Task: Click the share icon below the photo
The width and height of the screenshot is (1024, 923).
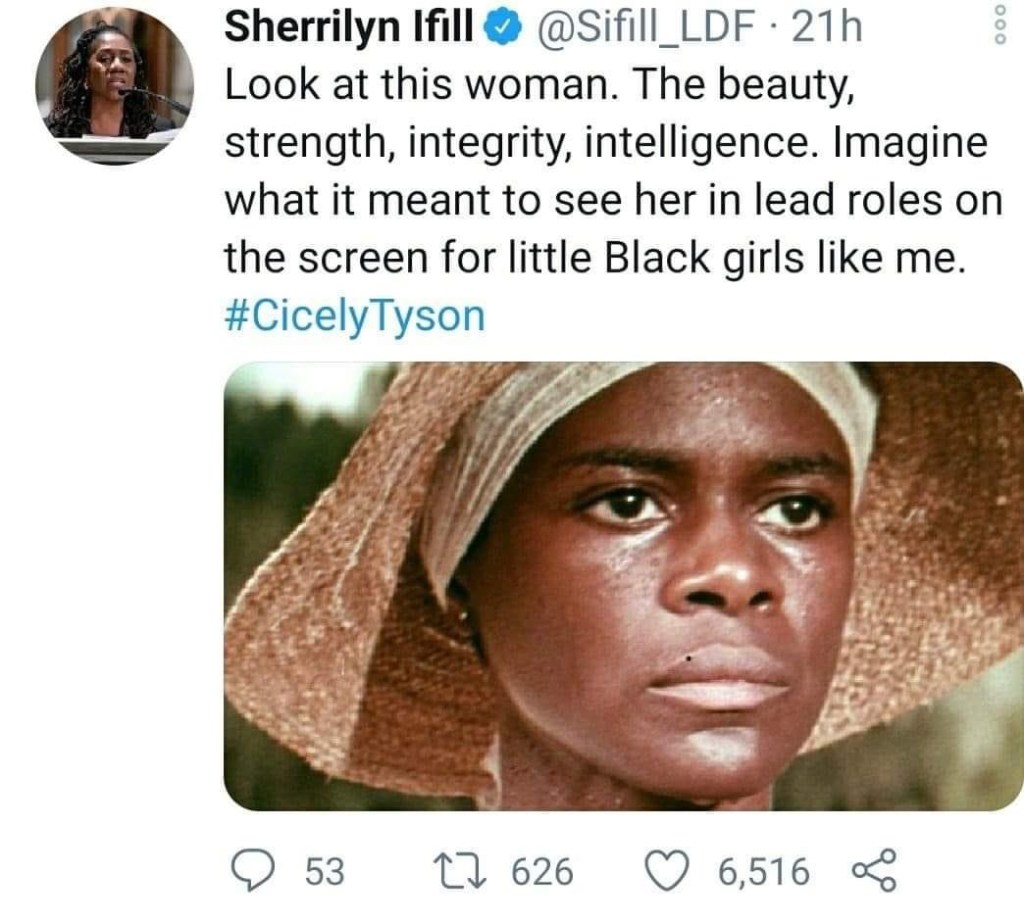Action: 872,873
